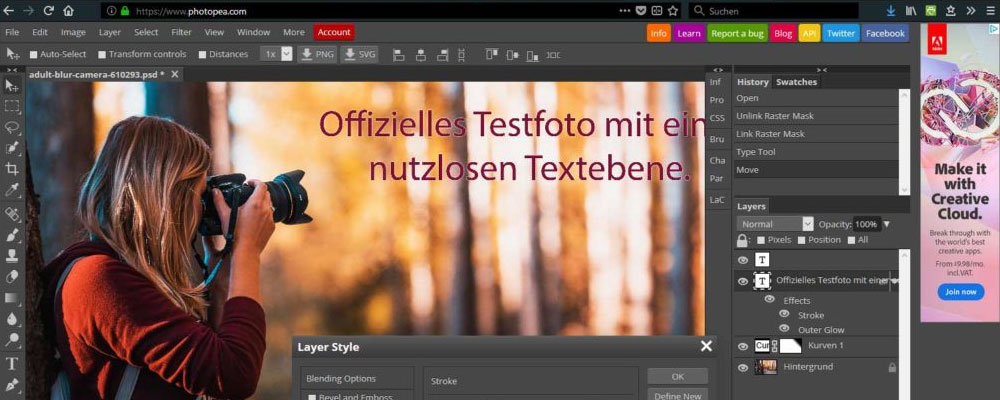Image resolution: width=1000 pixels, height=400 pixels.
Task: Open the Image menu
Action: (73, 32)
